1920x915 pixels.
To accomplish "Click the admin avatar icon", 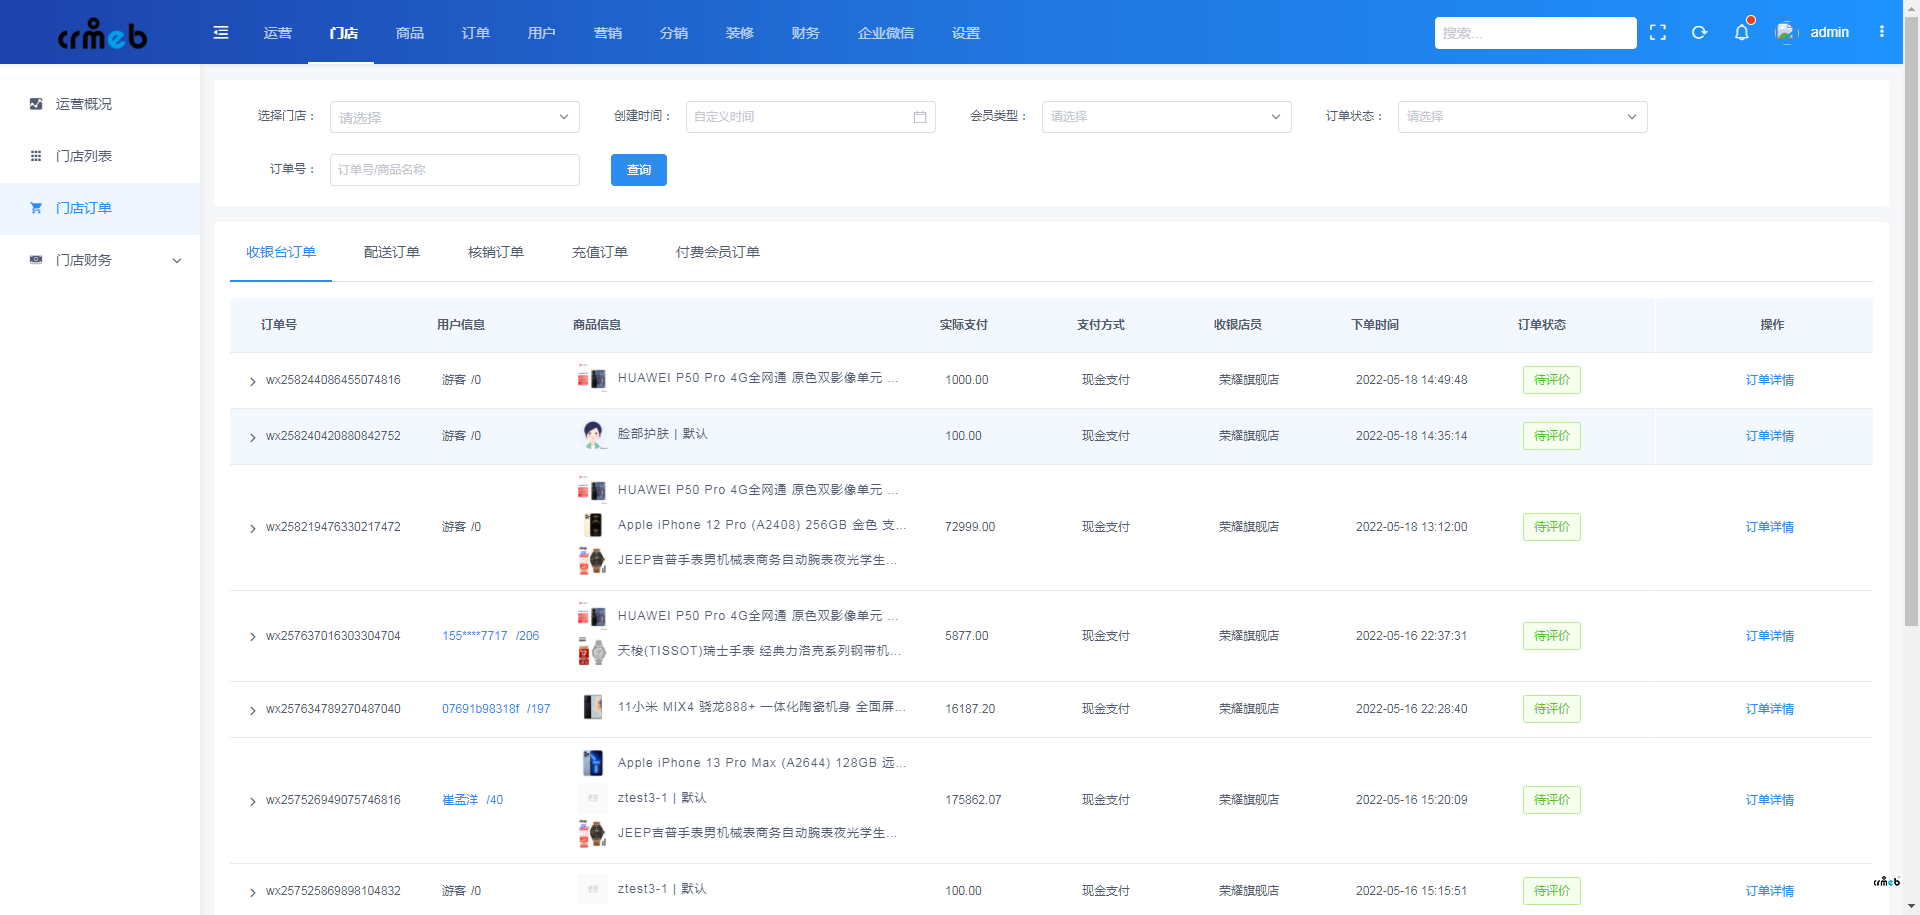I will (1787, 32).
